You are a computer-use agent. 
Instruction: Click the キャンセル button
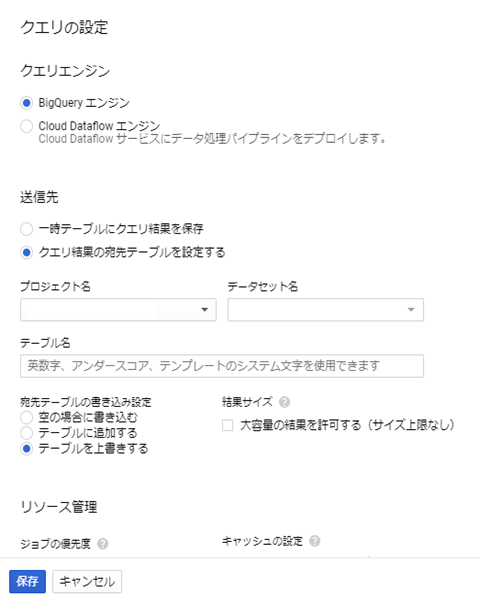click(87, 581)
